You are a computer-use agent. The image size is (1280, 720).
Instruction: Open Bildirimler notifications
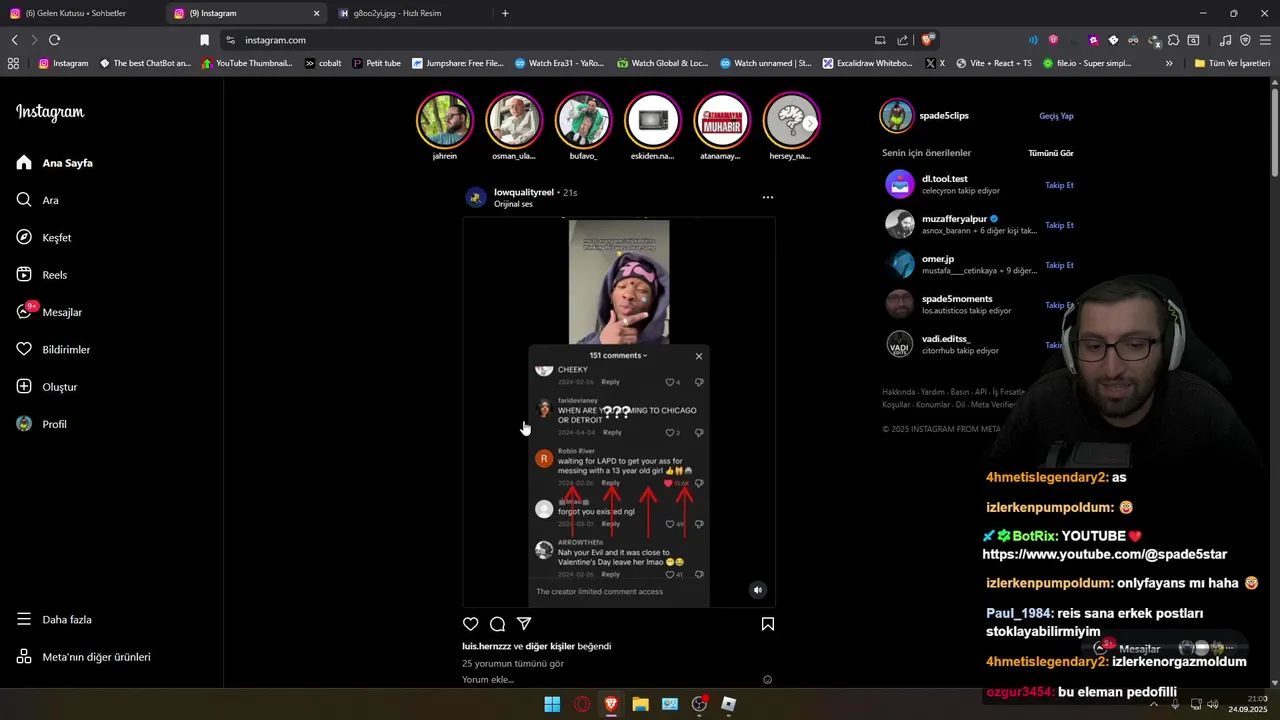coord(52,349)
